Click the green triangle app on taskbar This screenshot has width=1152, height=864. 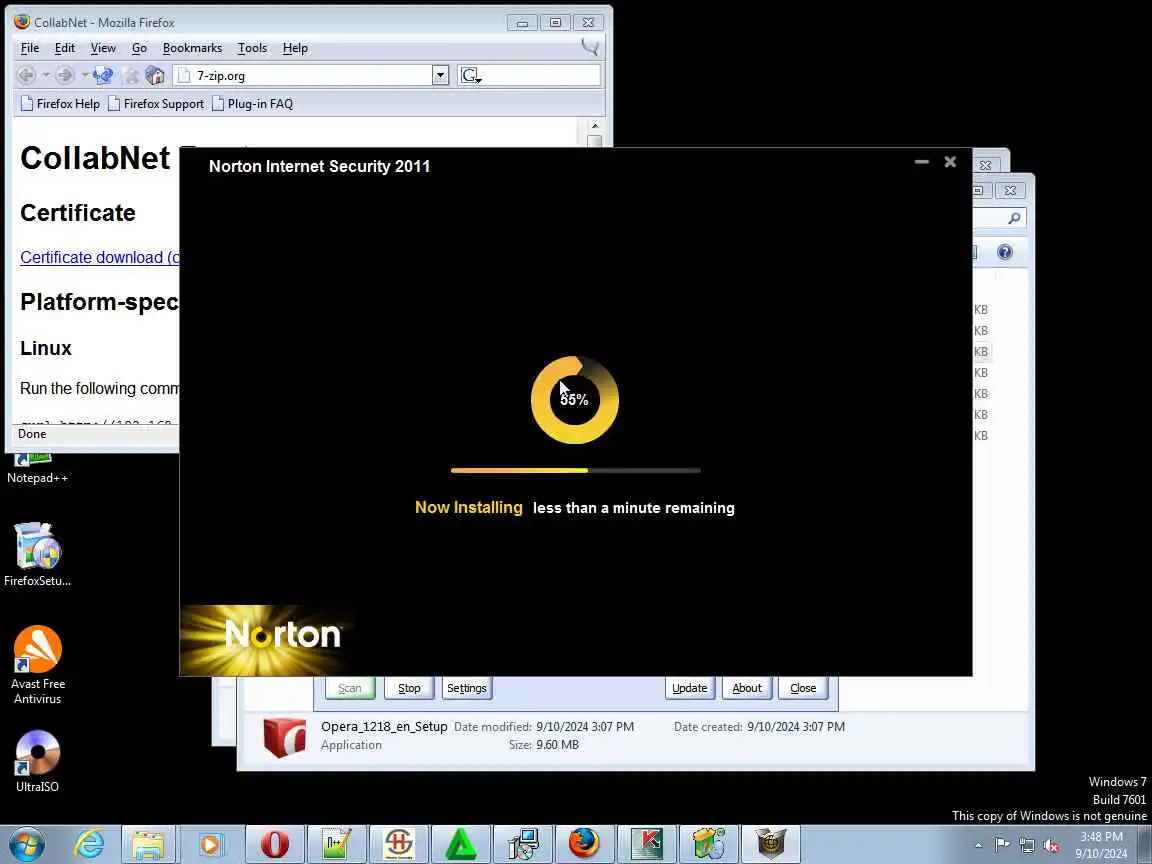point(460,844)
